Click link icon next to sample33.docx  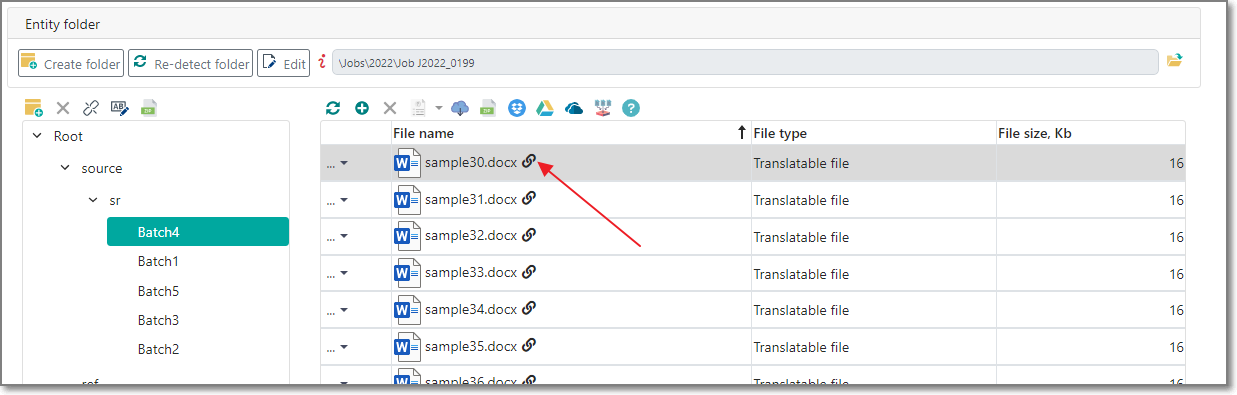click(529, 272)
